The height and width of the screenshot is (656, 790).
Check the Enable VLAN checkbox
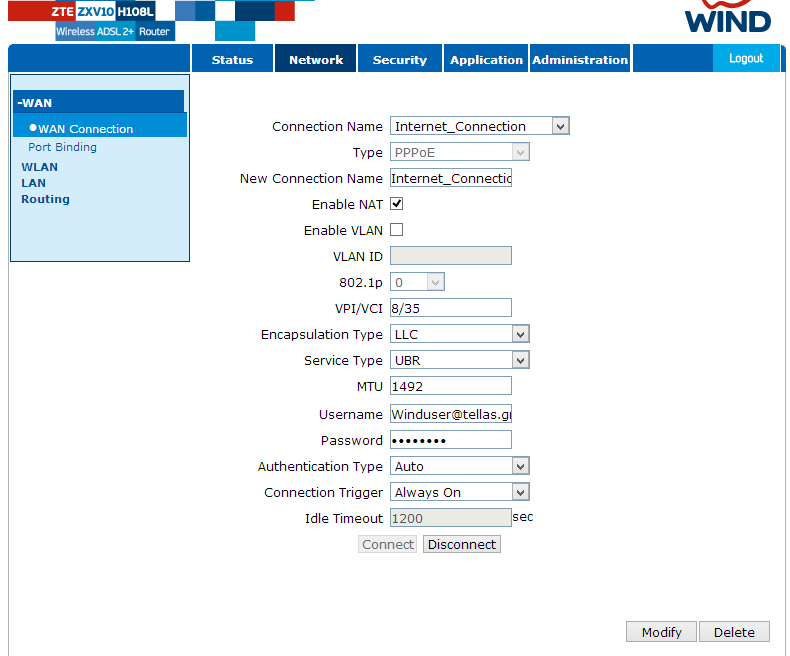click(397, 230)
